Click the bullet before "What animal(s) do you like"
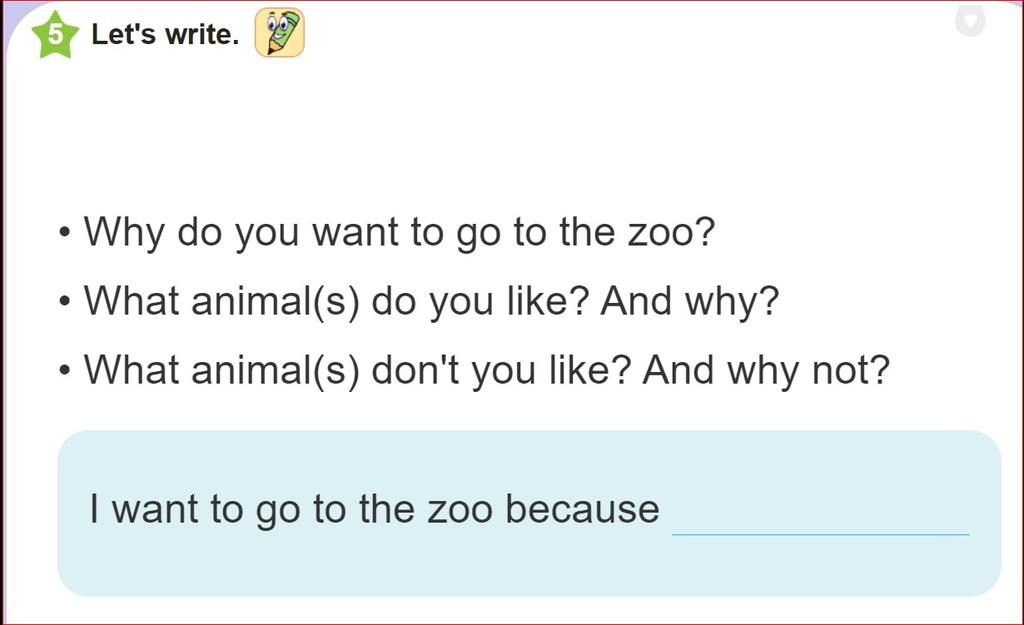1024x625 pixels. point(64,302)
